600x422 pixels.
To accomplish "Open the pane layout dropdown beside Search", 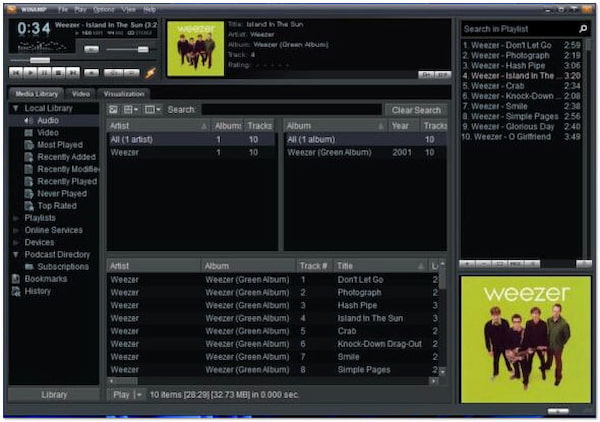I will (130, 110).
